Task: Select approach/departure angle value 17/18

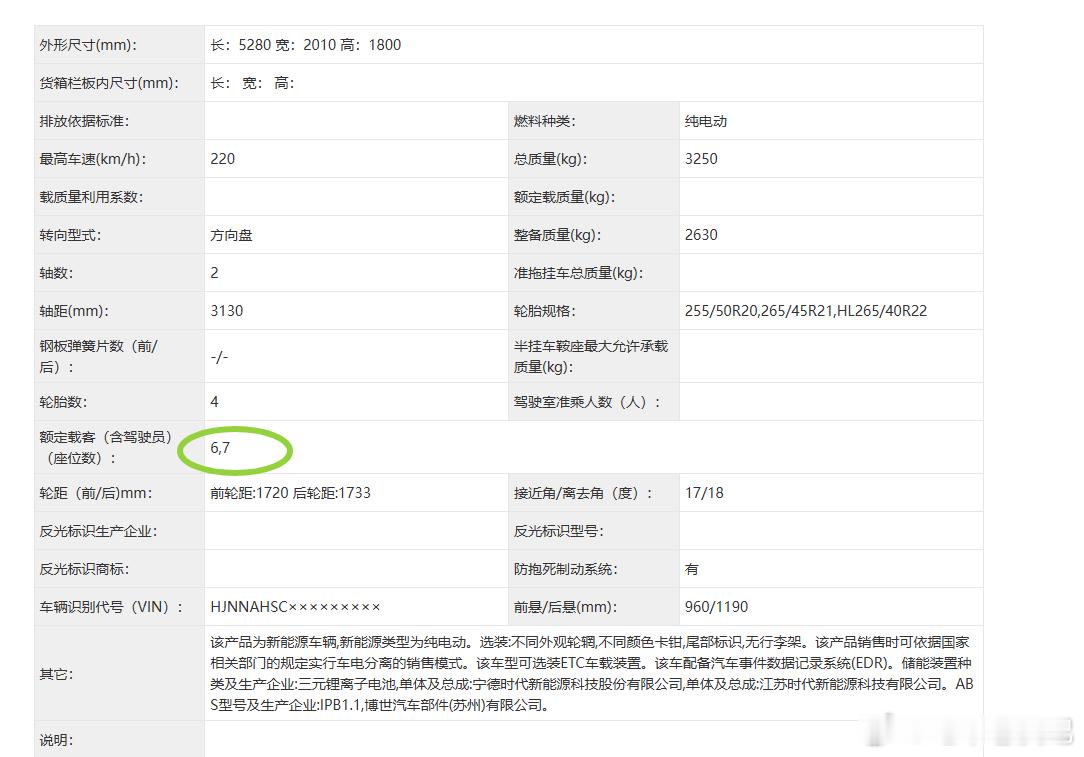Action: coord(704,493)
